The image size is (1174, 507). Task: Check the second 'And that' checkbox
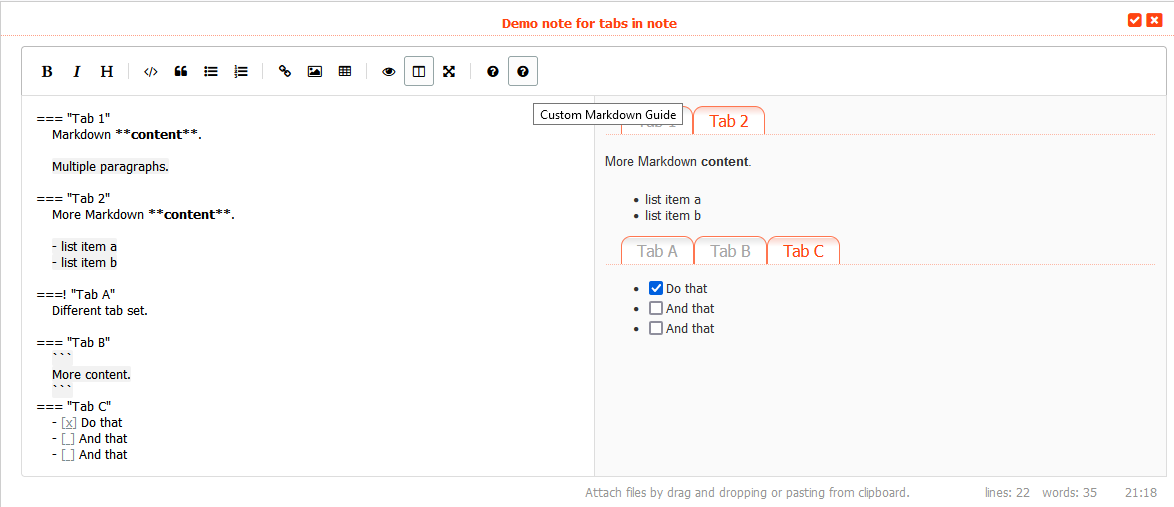656,328
